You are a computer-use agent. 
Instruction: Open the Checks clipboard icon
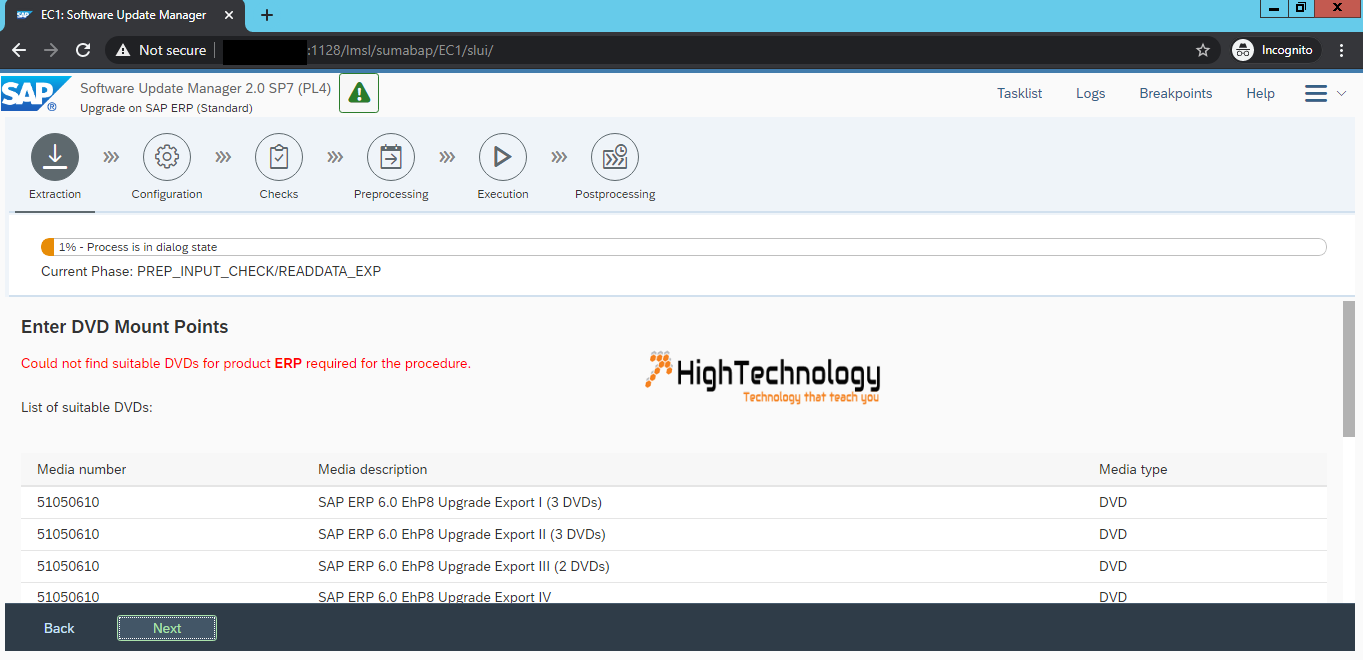point(279,157)
